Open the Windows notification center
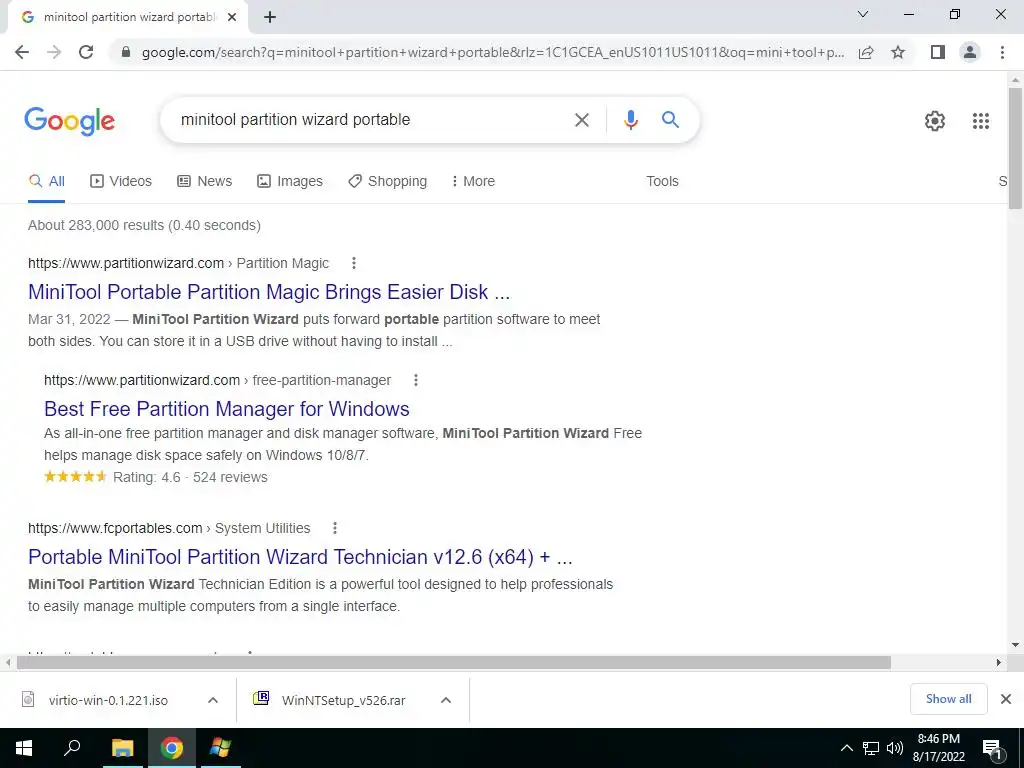 [993, 749]
